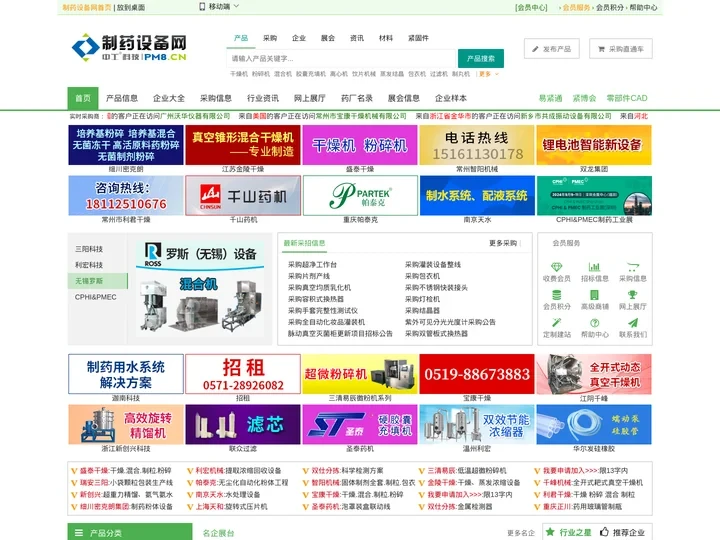Expand the 移动端 dropdown arrow

coord(236,6)
